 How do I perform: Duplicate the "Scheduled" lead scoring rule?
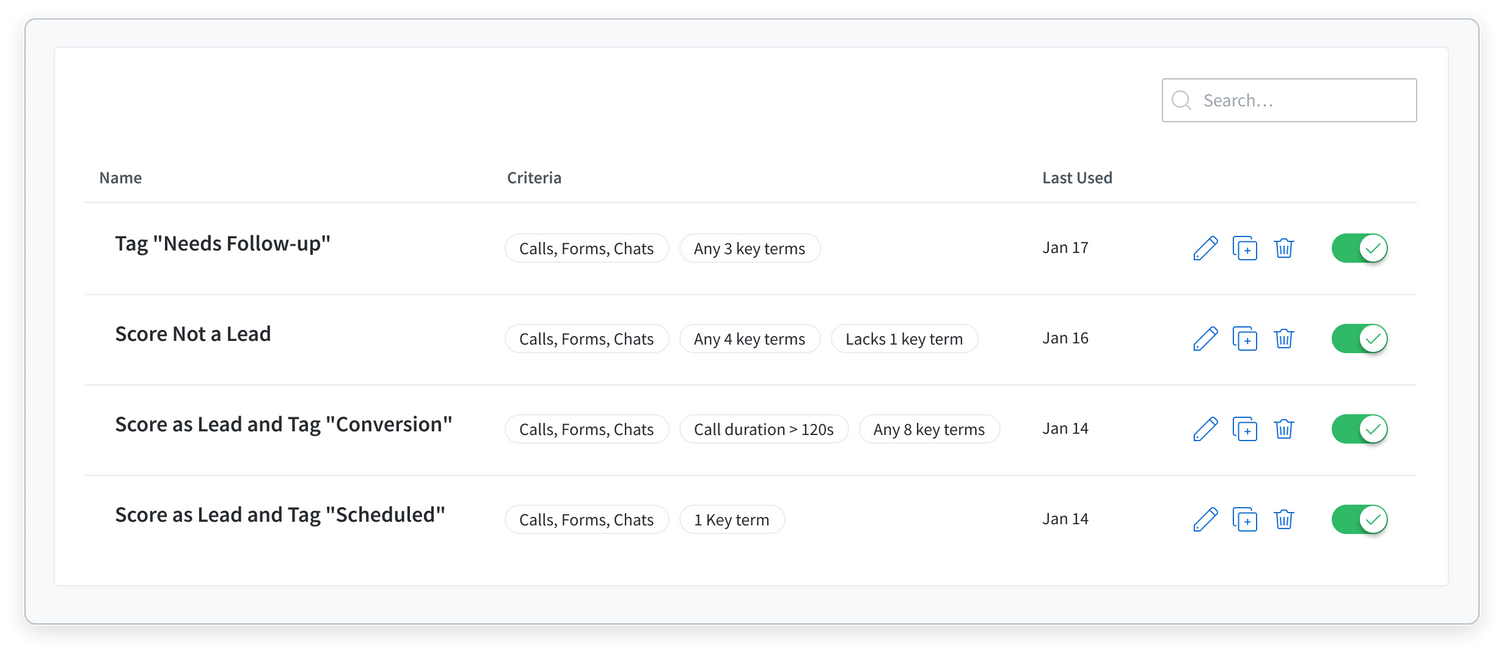click(1244, 520)
